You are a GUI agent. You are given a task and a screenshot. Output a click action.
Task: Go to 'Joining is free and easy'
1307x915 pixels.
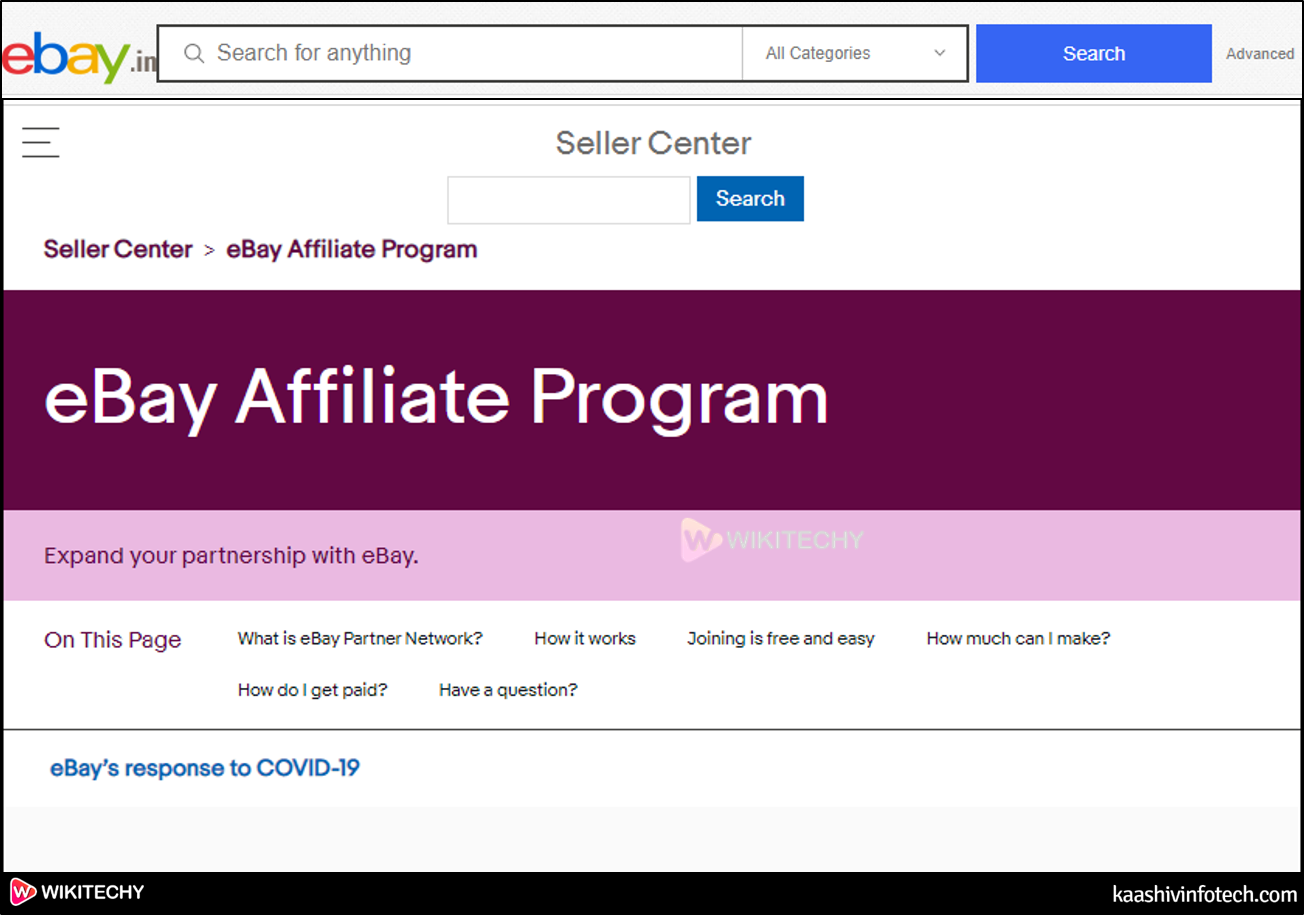tap(780, 638)
